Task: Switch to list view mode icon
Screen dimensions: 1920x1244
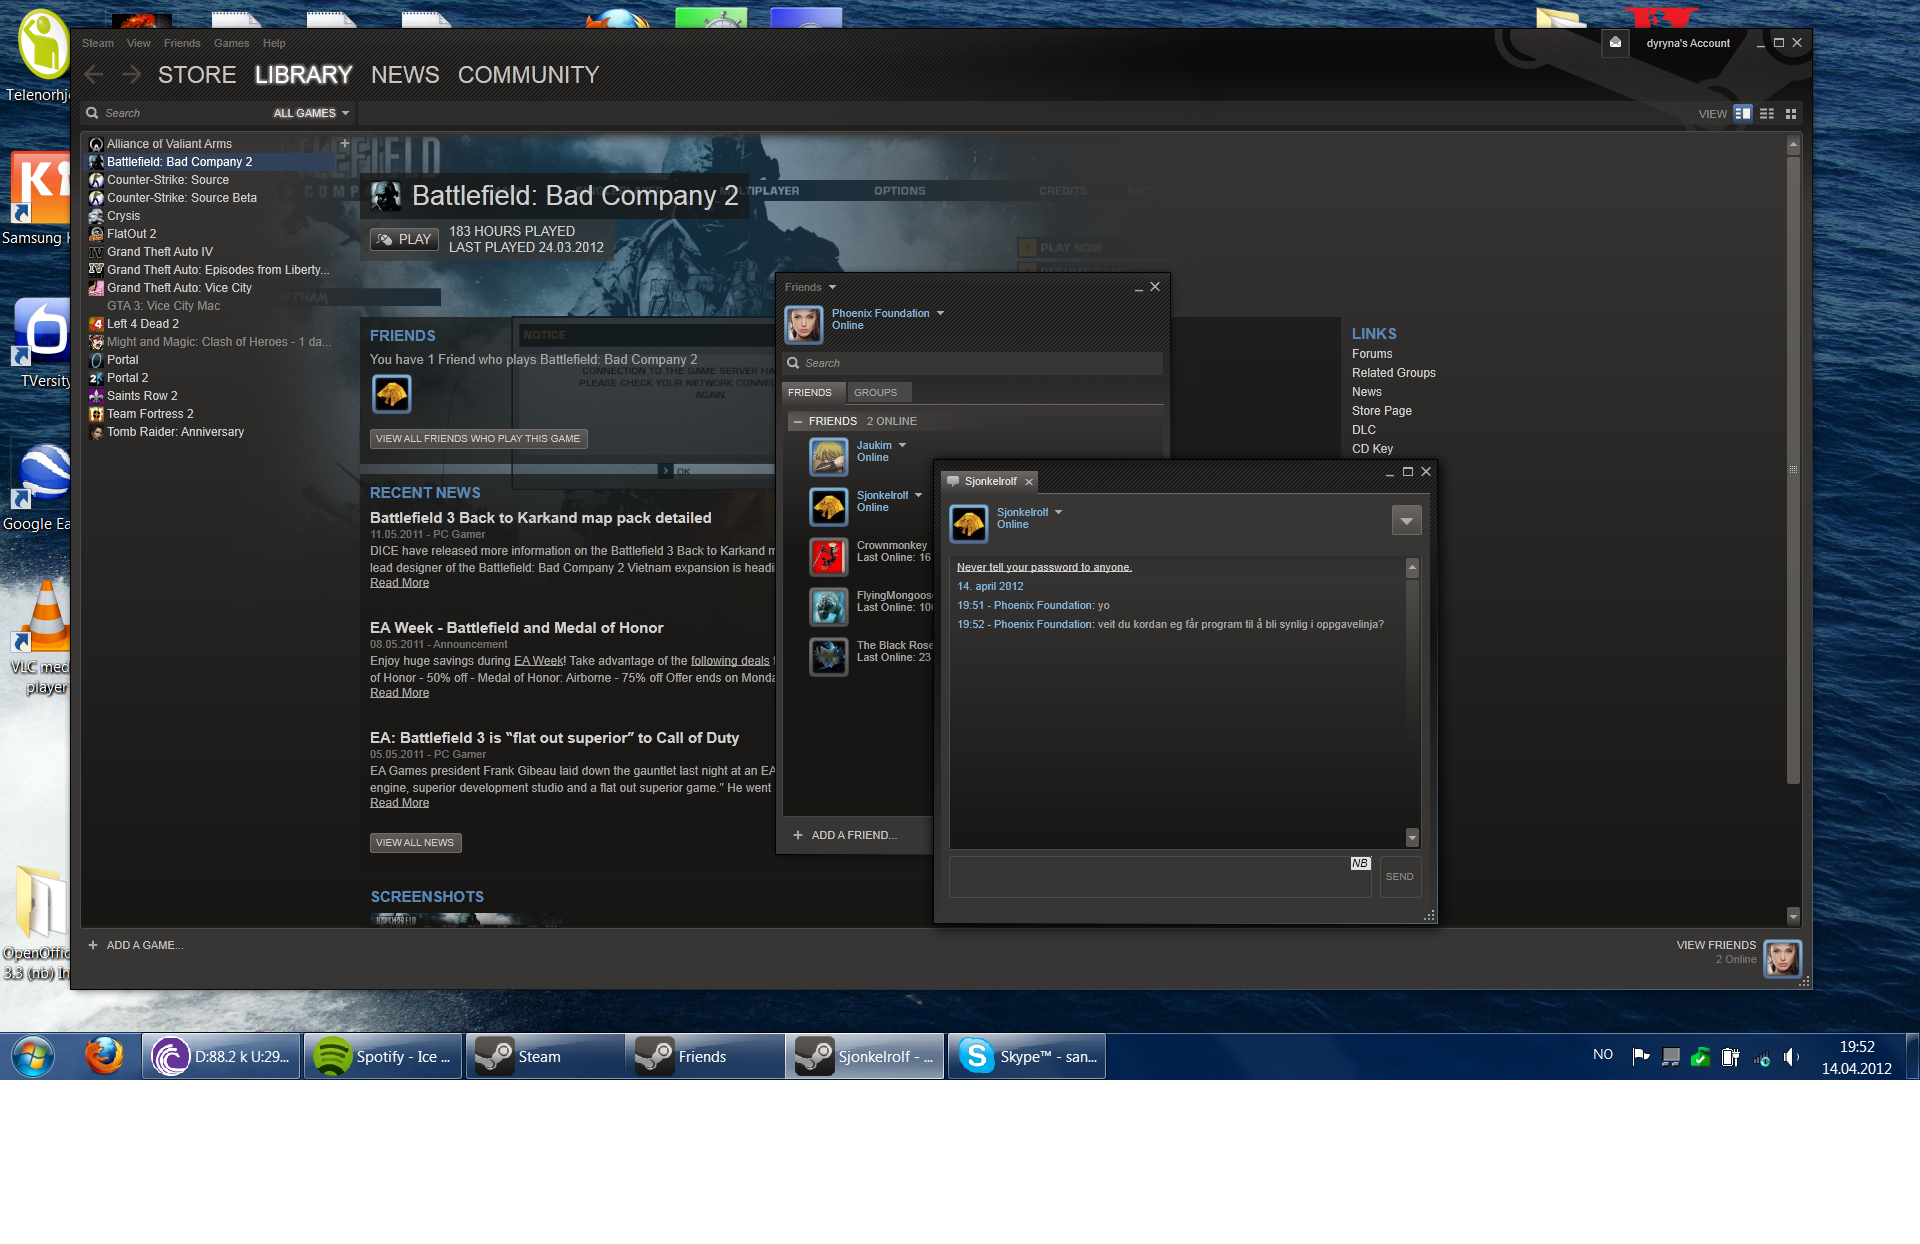Action: [1767, 113]
